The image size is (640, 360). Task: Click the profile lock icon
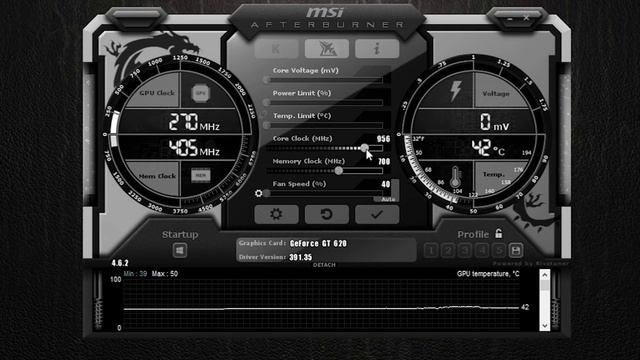498,233
